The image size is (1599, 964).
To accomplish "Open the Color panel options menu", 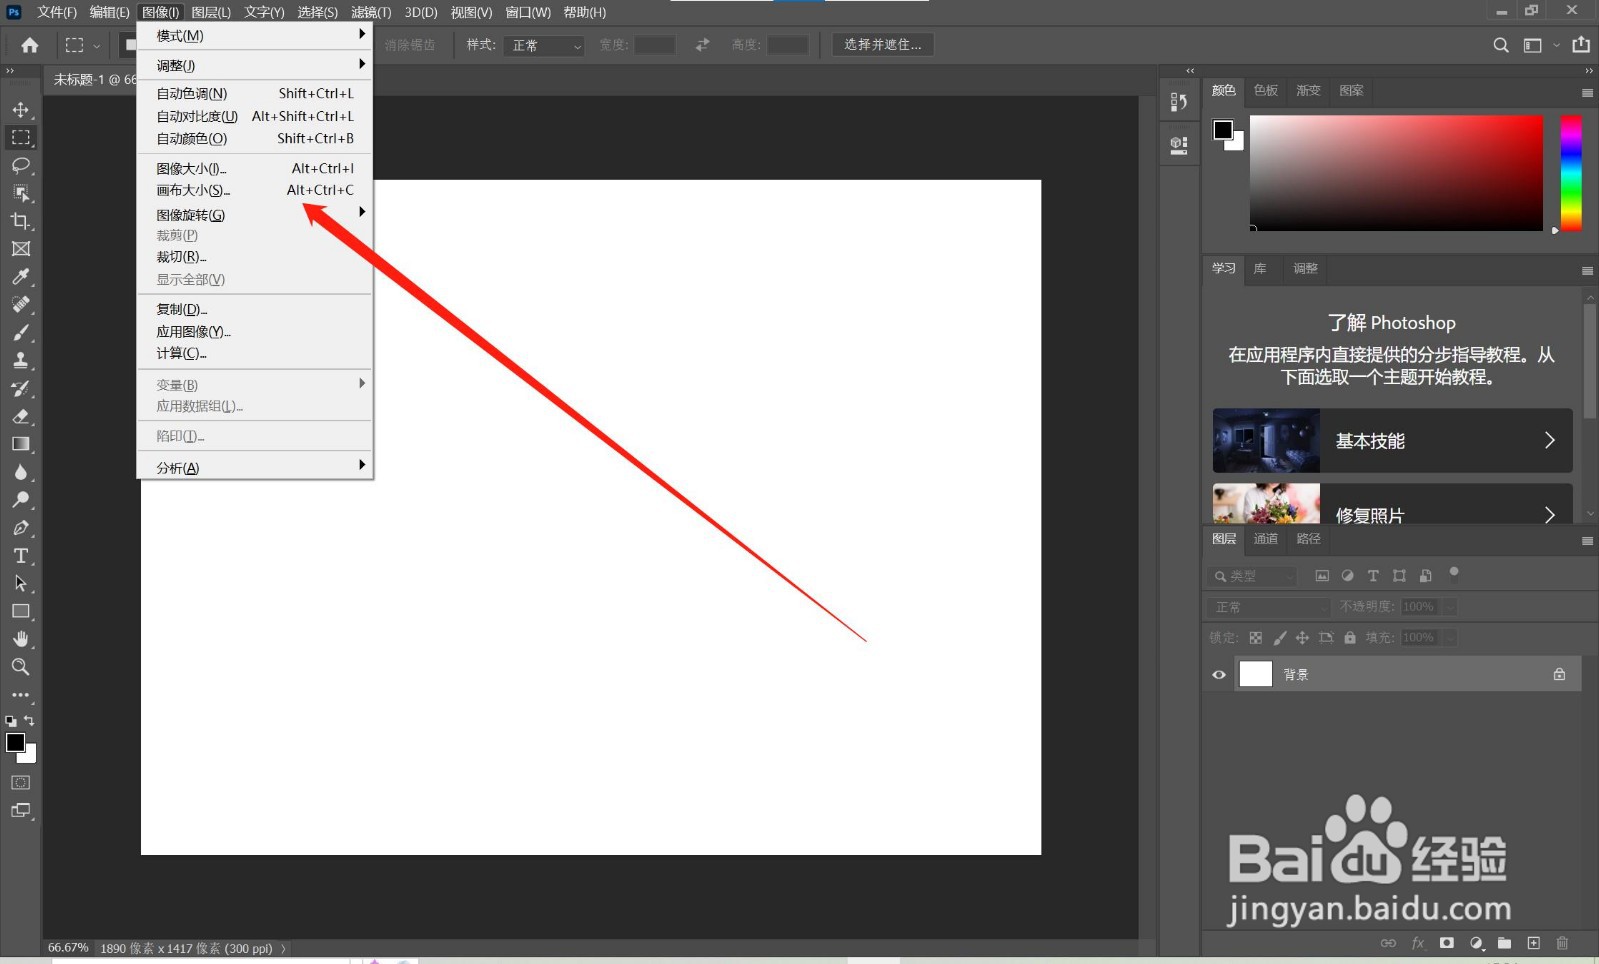I will [x=1587, y=92].
